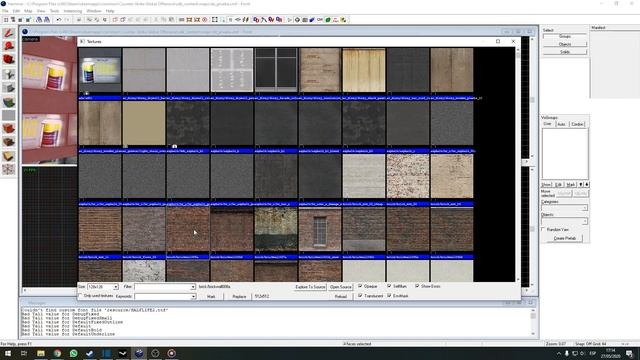Viewport: 640px width, 360px height.
Task: Click the Groups select button
Action: click(565, 36)
